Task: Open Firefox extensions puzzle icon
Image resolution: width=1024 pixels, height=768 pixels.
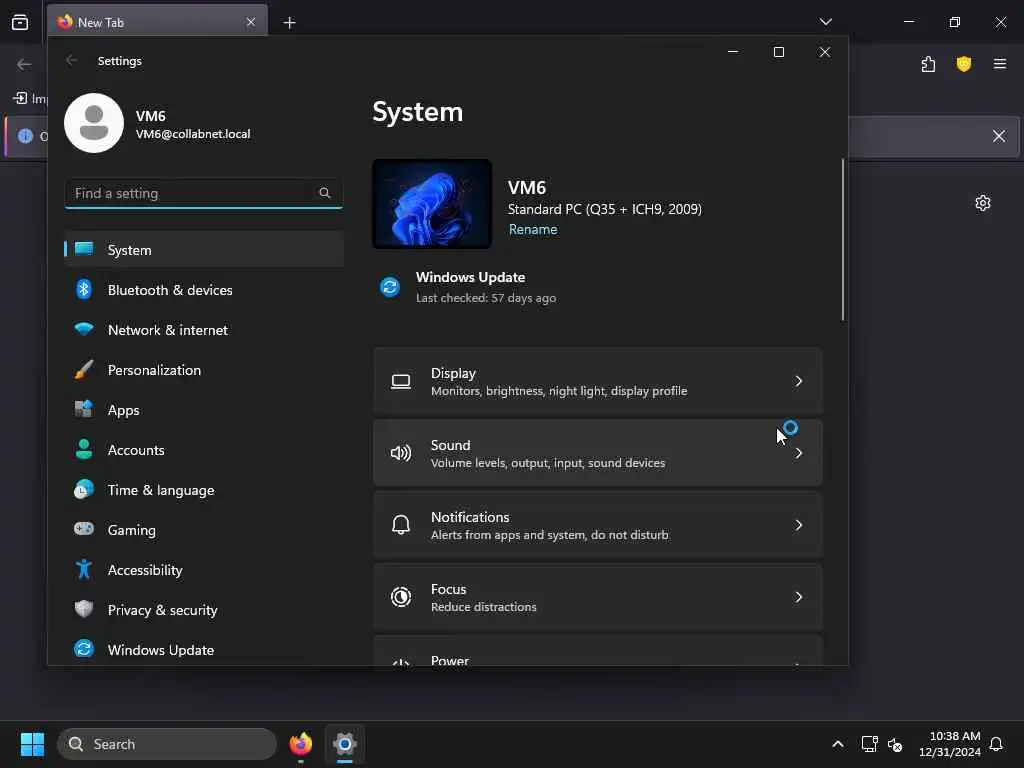Action: [928, 64]
